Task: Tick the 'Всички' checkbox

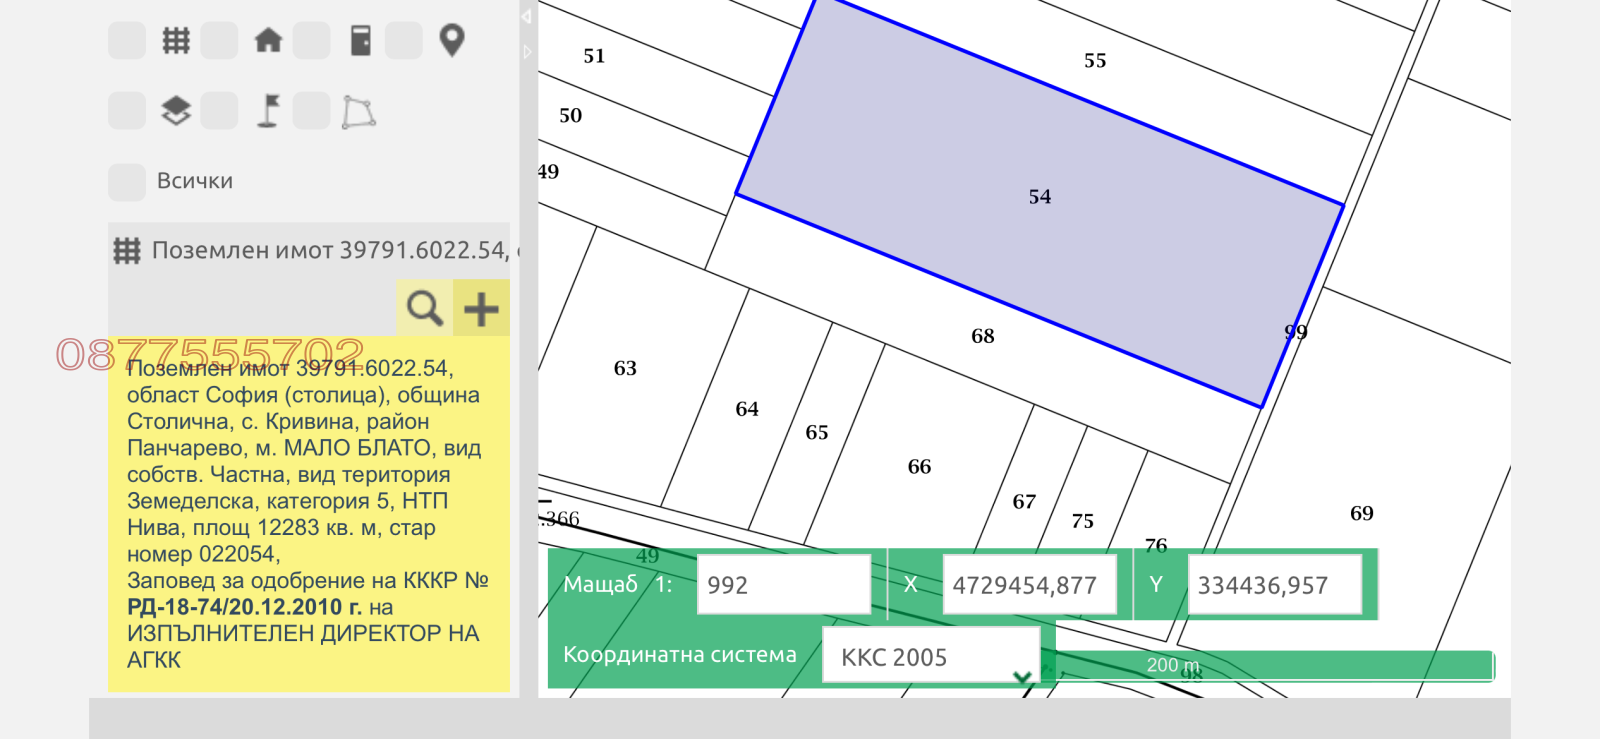Action: pos(127,182)
